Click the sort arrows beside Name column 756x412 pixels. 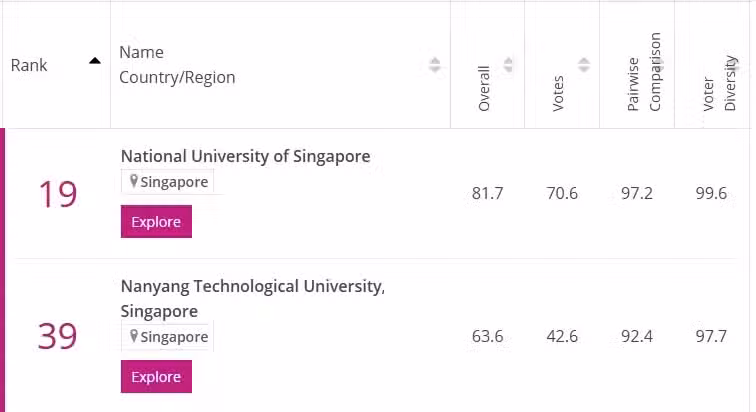(x=434, y=65)
